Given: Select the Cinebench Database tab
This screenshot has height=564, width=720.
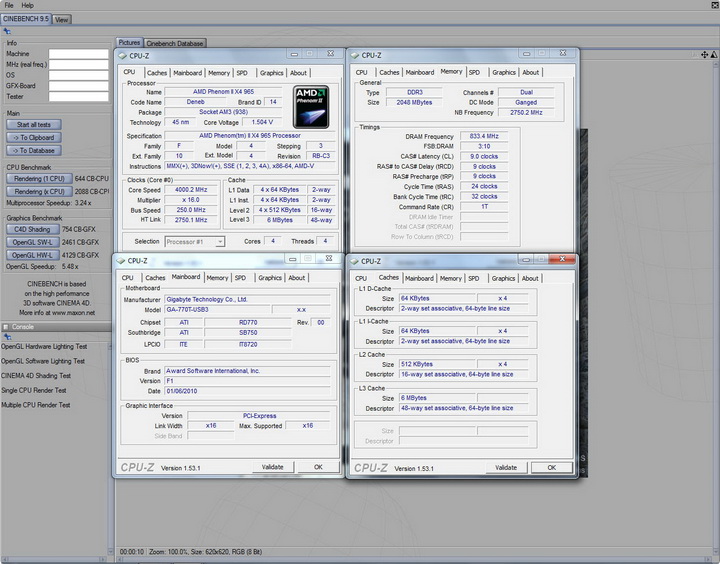Looking at the screenshot, I should coord(174,43).
